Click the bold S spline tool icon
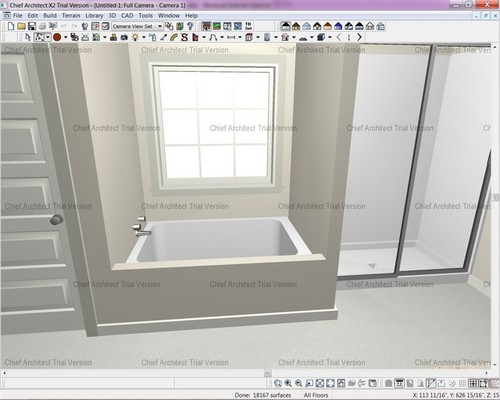The width and height of the screenshot is (500, 400). pos(184,37)
